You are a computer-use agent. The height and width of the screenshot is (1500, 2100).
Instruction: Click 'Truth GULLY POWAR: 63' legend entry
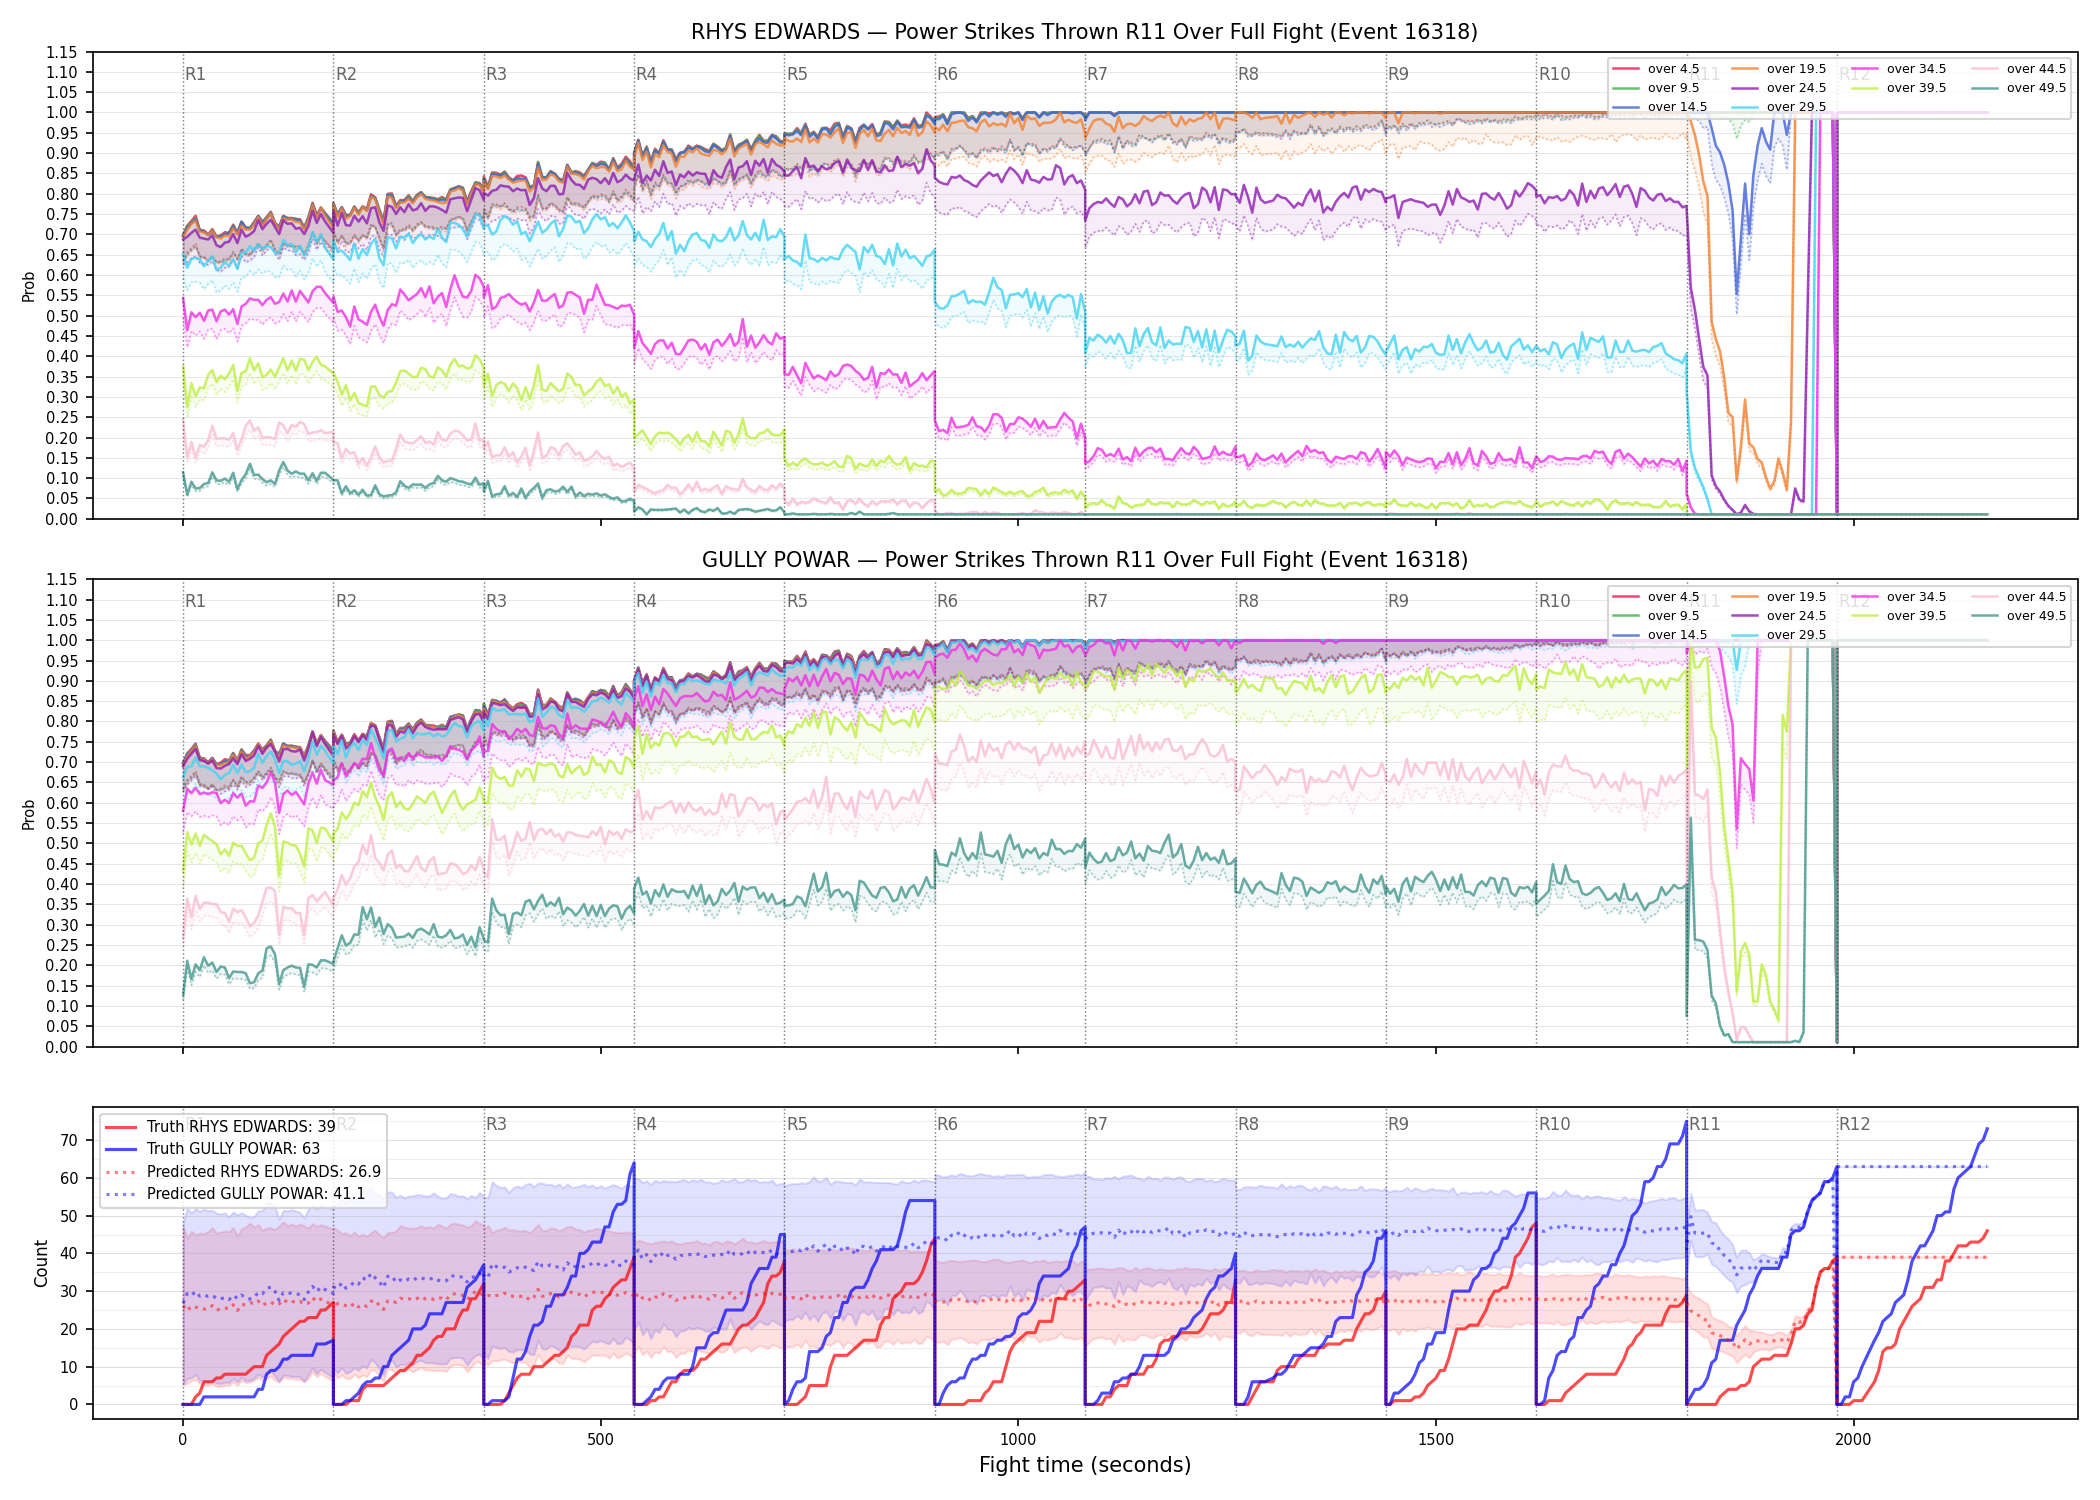[x=212, y=1149]
